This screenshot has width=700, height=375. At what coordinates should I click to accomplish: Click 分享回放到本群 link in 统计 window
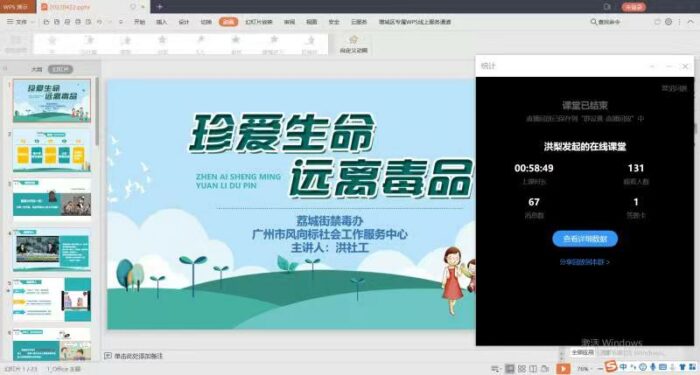tap(585, 262)
